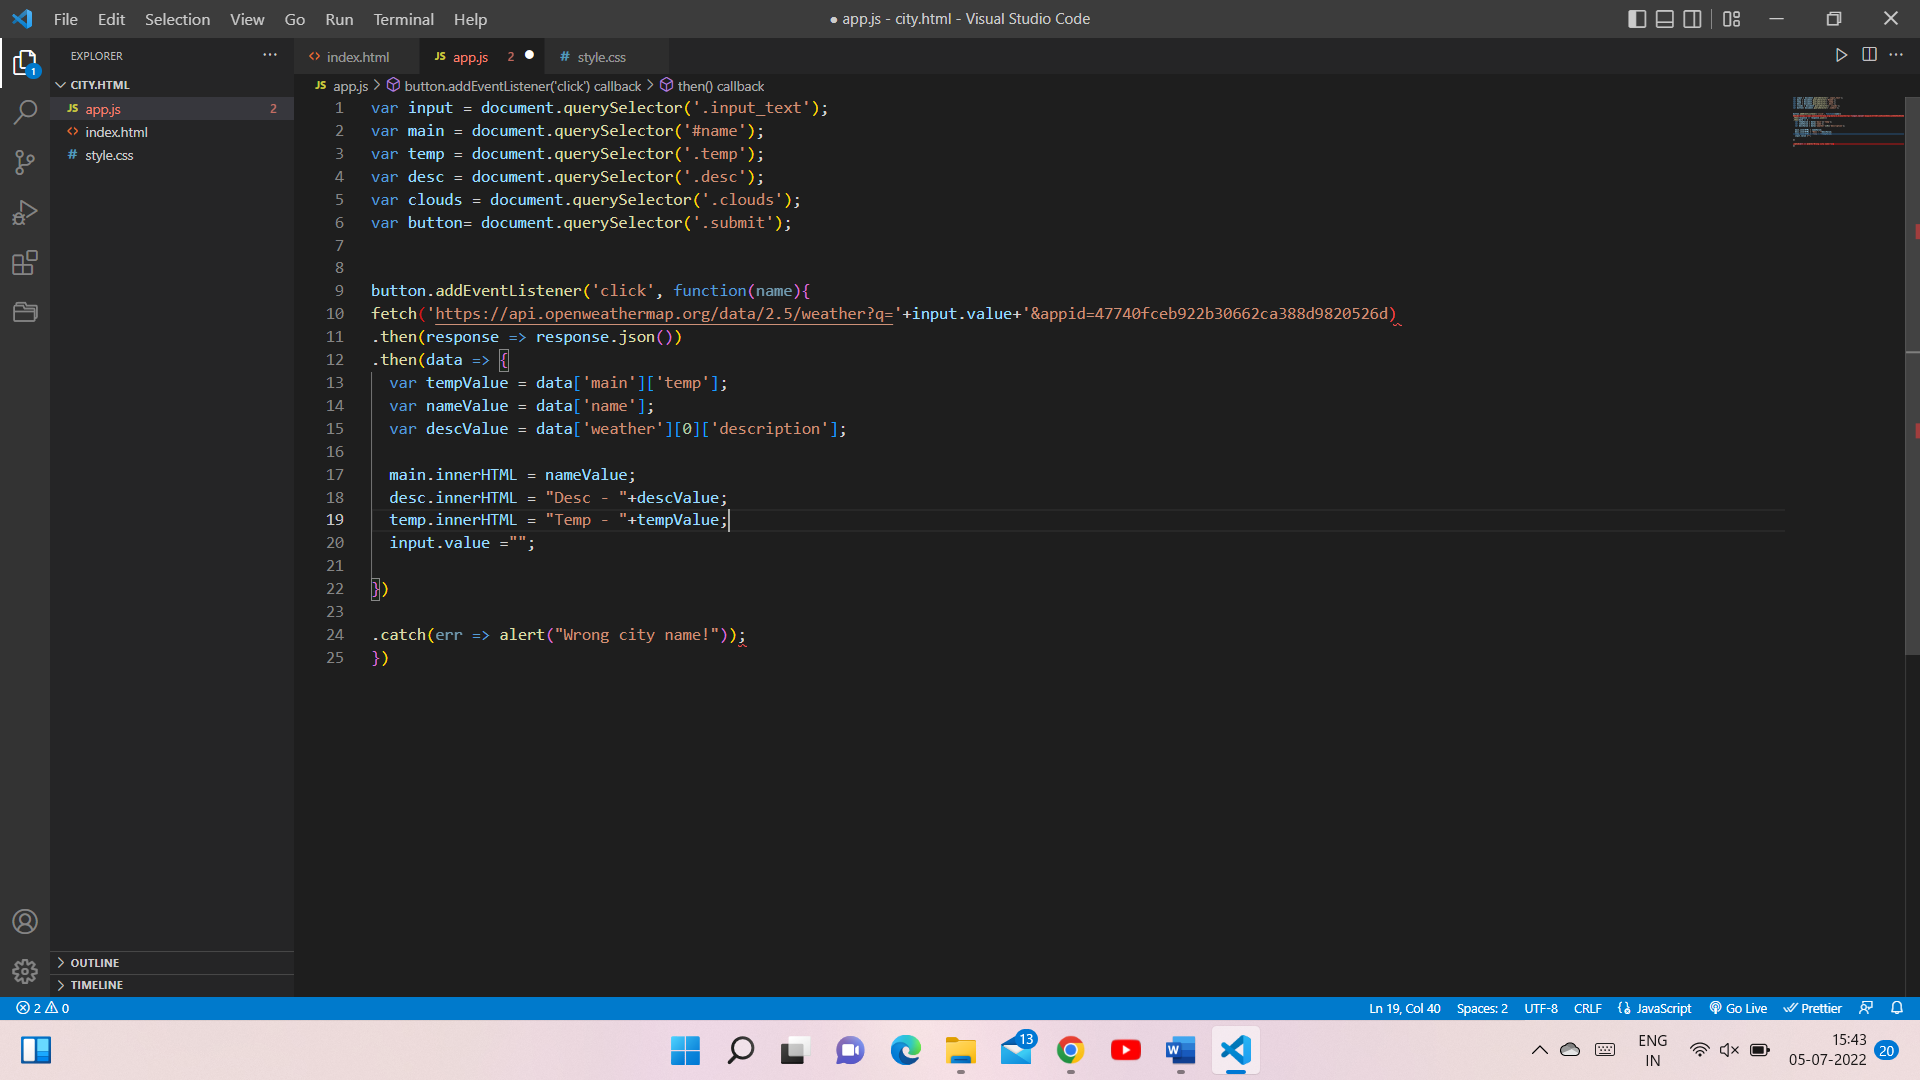Click the code minimap overview
Image resolution: width=1920 pixels, height=1080 pixels.
[x=1847, y=122]
